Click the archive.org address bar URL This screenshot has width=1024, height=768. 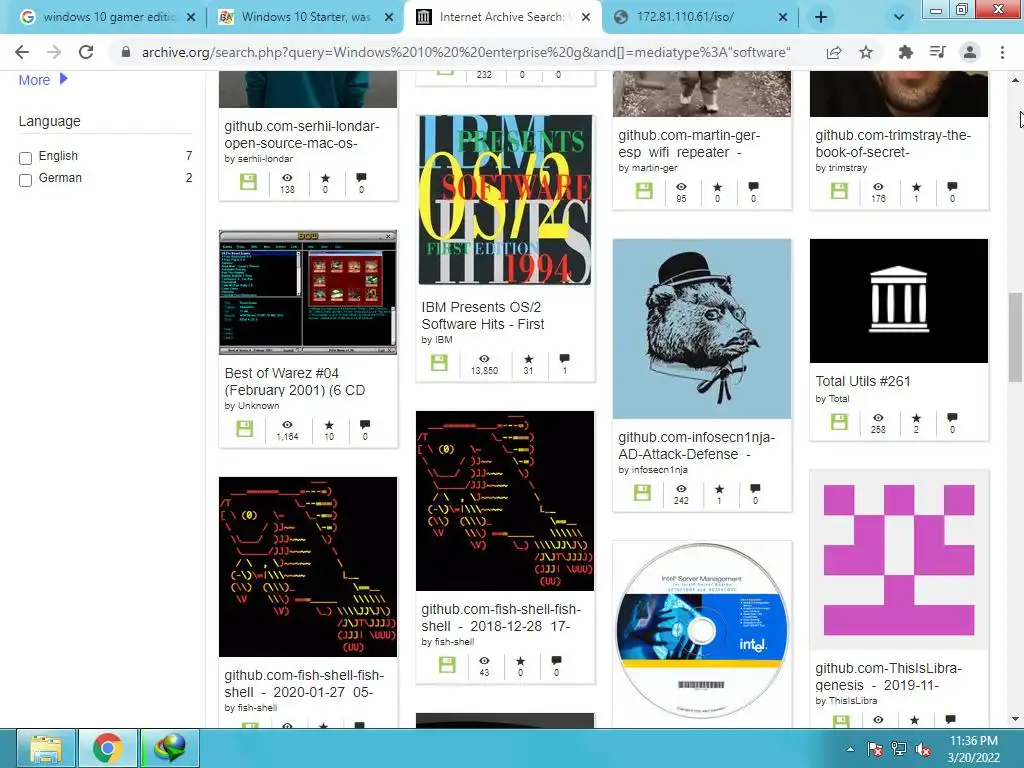pos(466,52)
